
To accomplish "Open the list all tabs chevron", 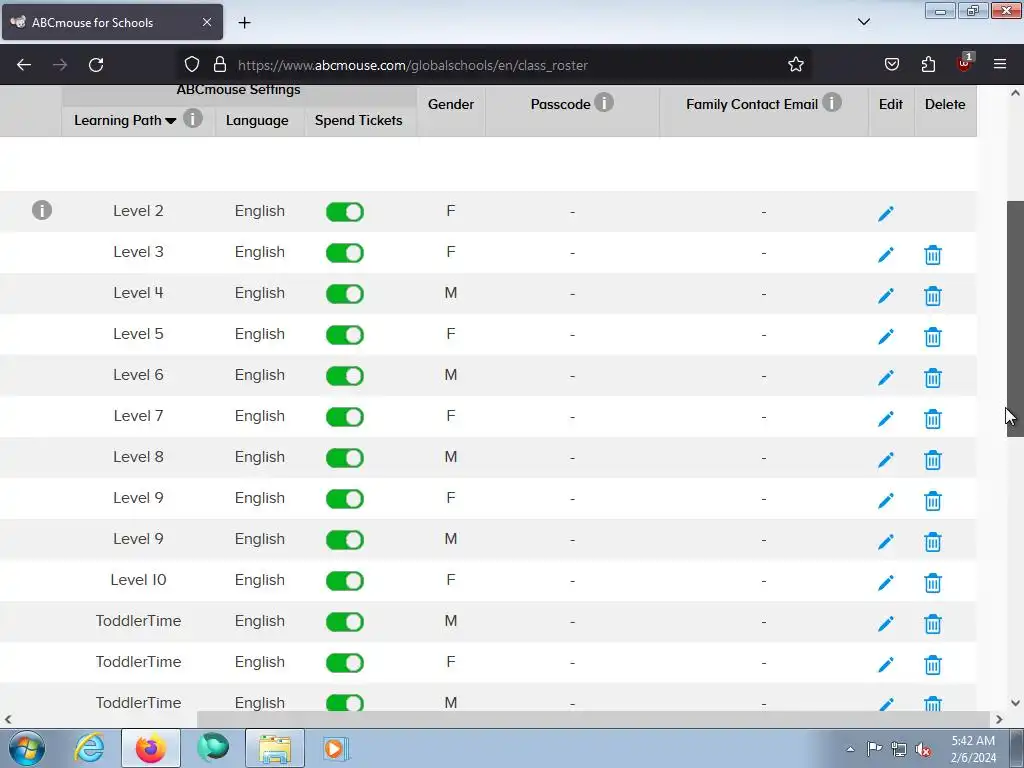I will pos(863,22).
